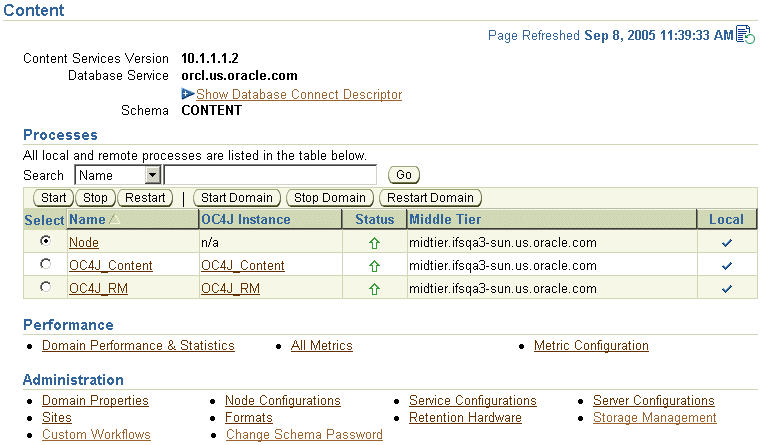Open the Search Name dropdown
762x445 pixels.
point(152,176)
